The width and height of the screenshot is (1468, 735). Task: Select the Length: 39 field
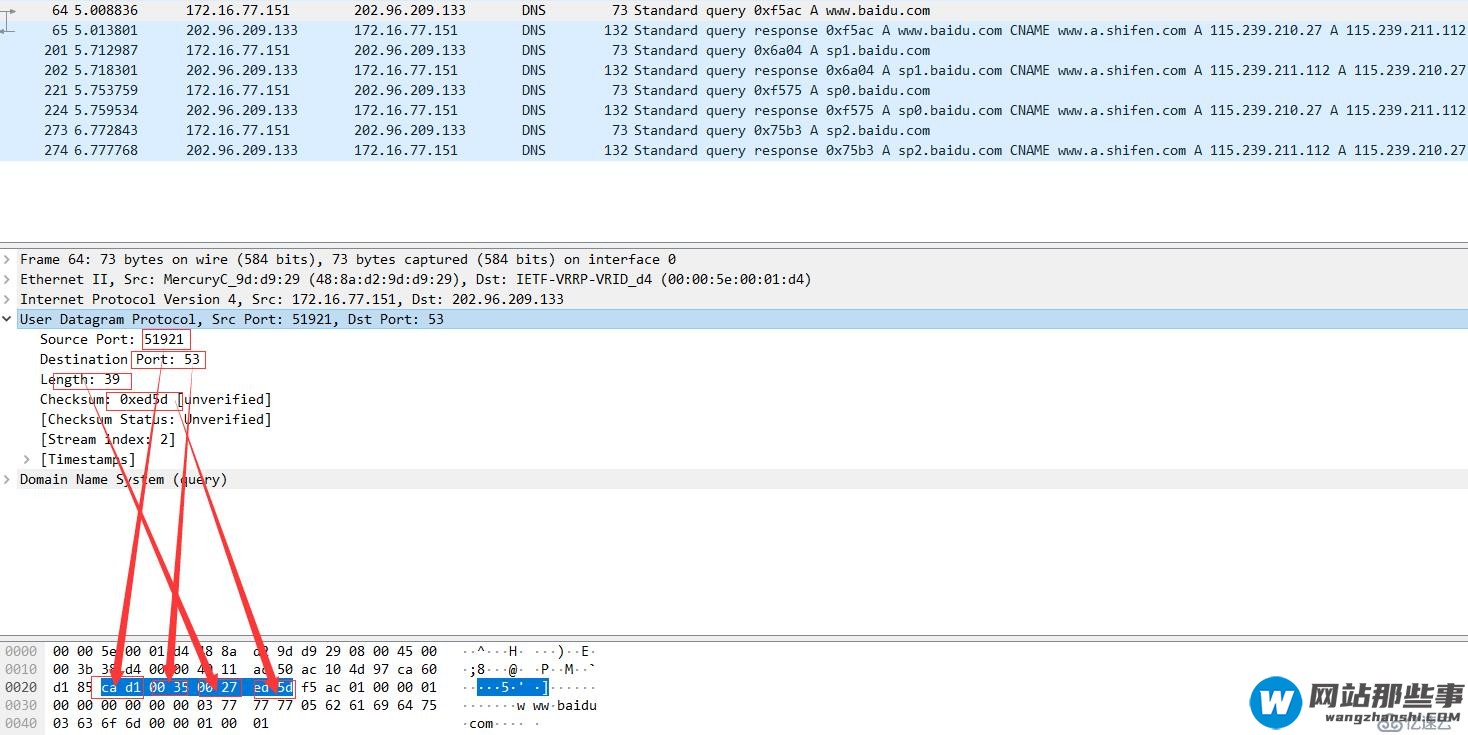pyautogui.click(x=80, y=379)
